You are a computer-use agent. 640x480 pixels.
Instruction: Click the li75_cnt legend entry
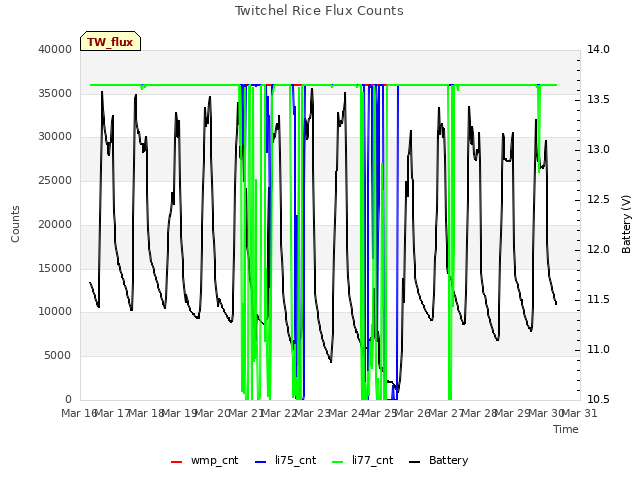click(x=285, y=460)
